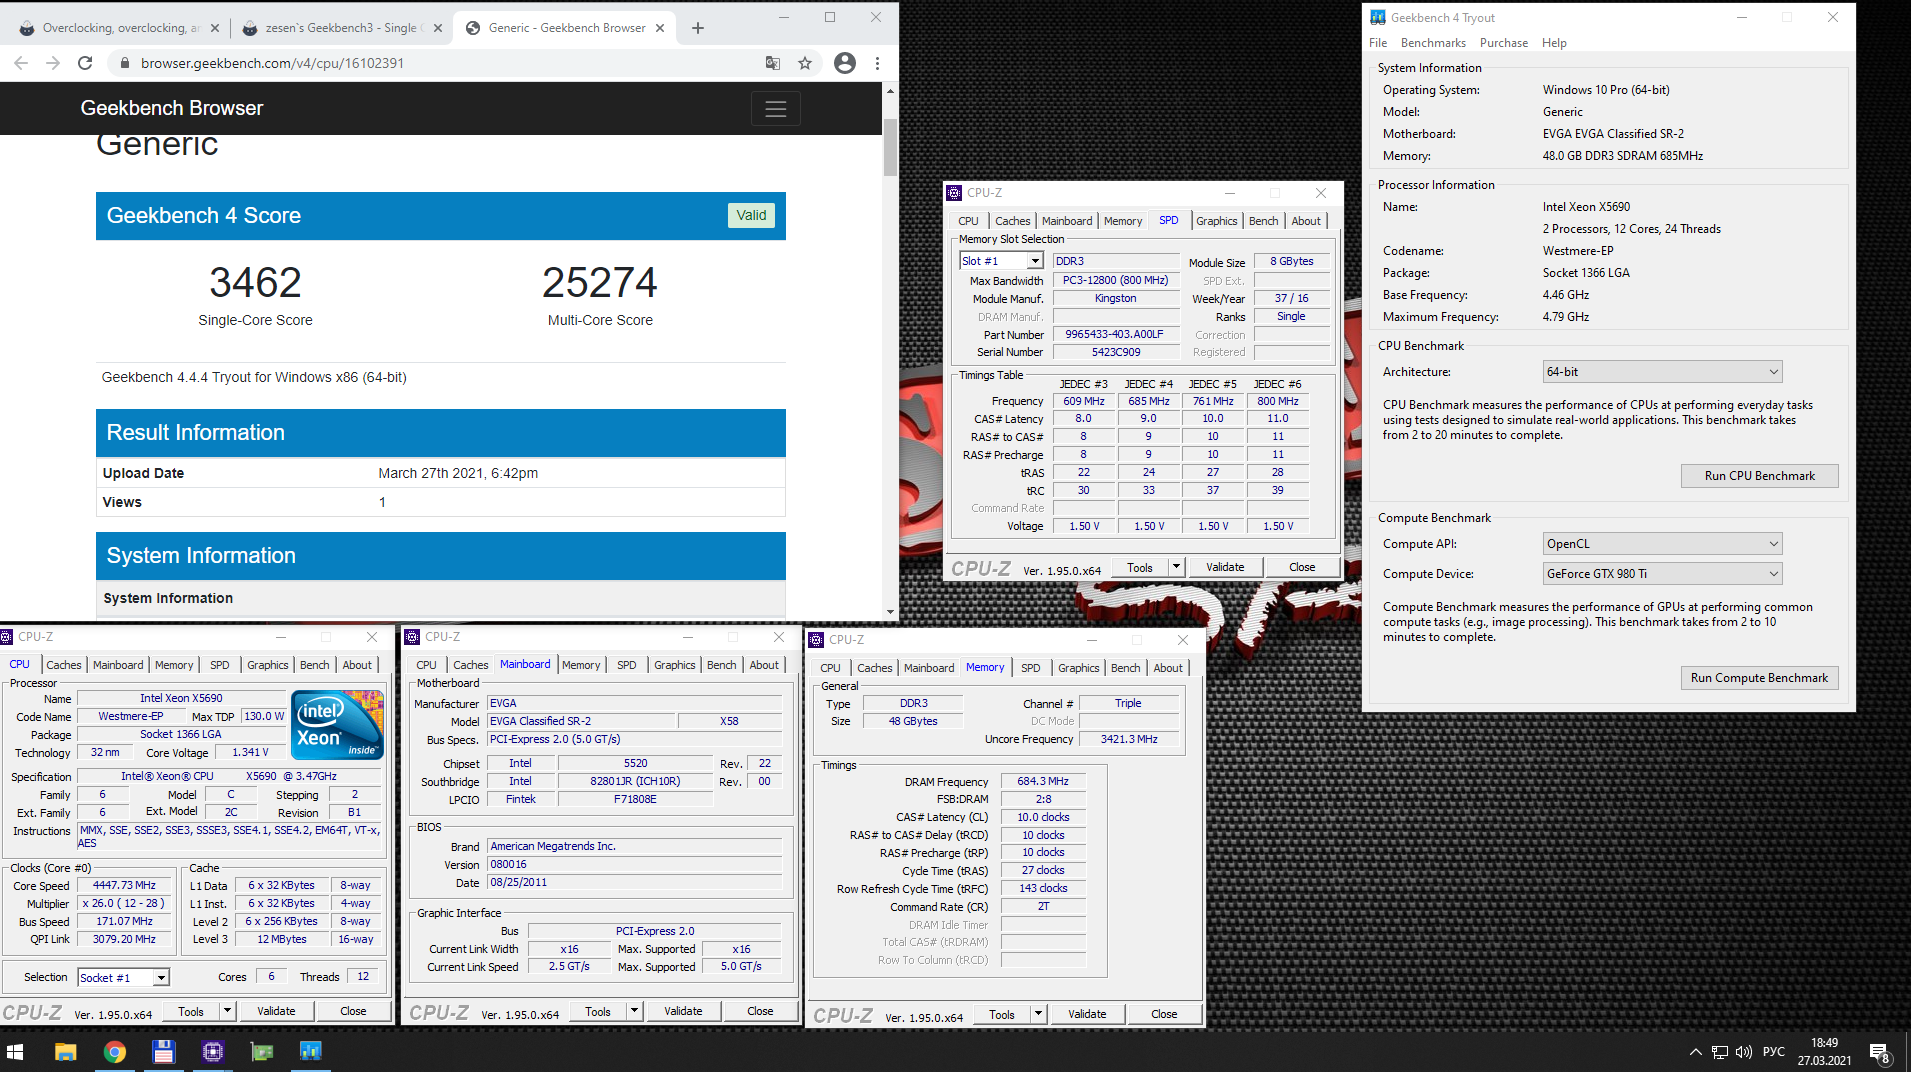View site info lock icon in address bar
The width and height of the screenshot is (1911, 1072).
point(124,63)
